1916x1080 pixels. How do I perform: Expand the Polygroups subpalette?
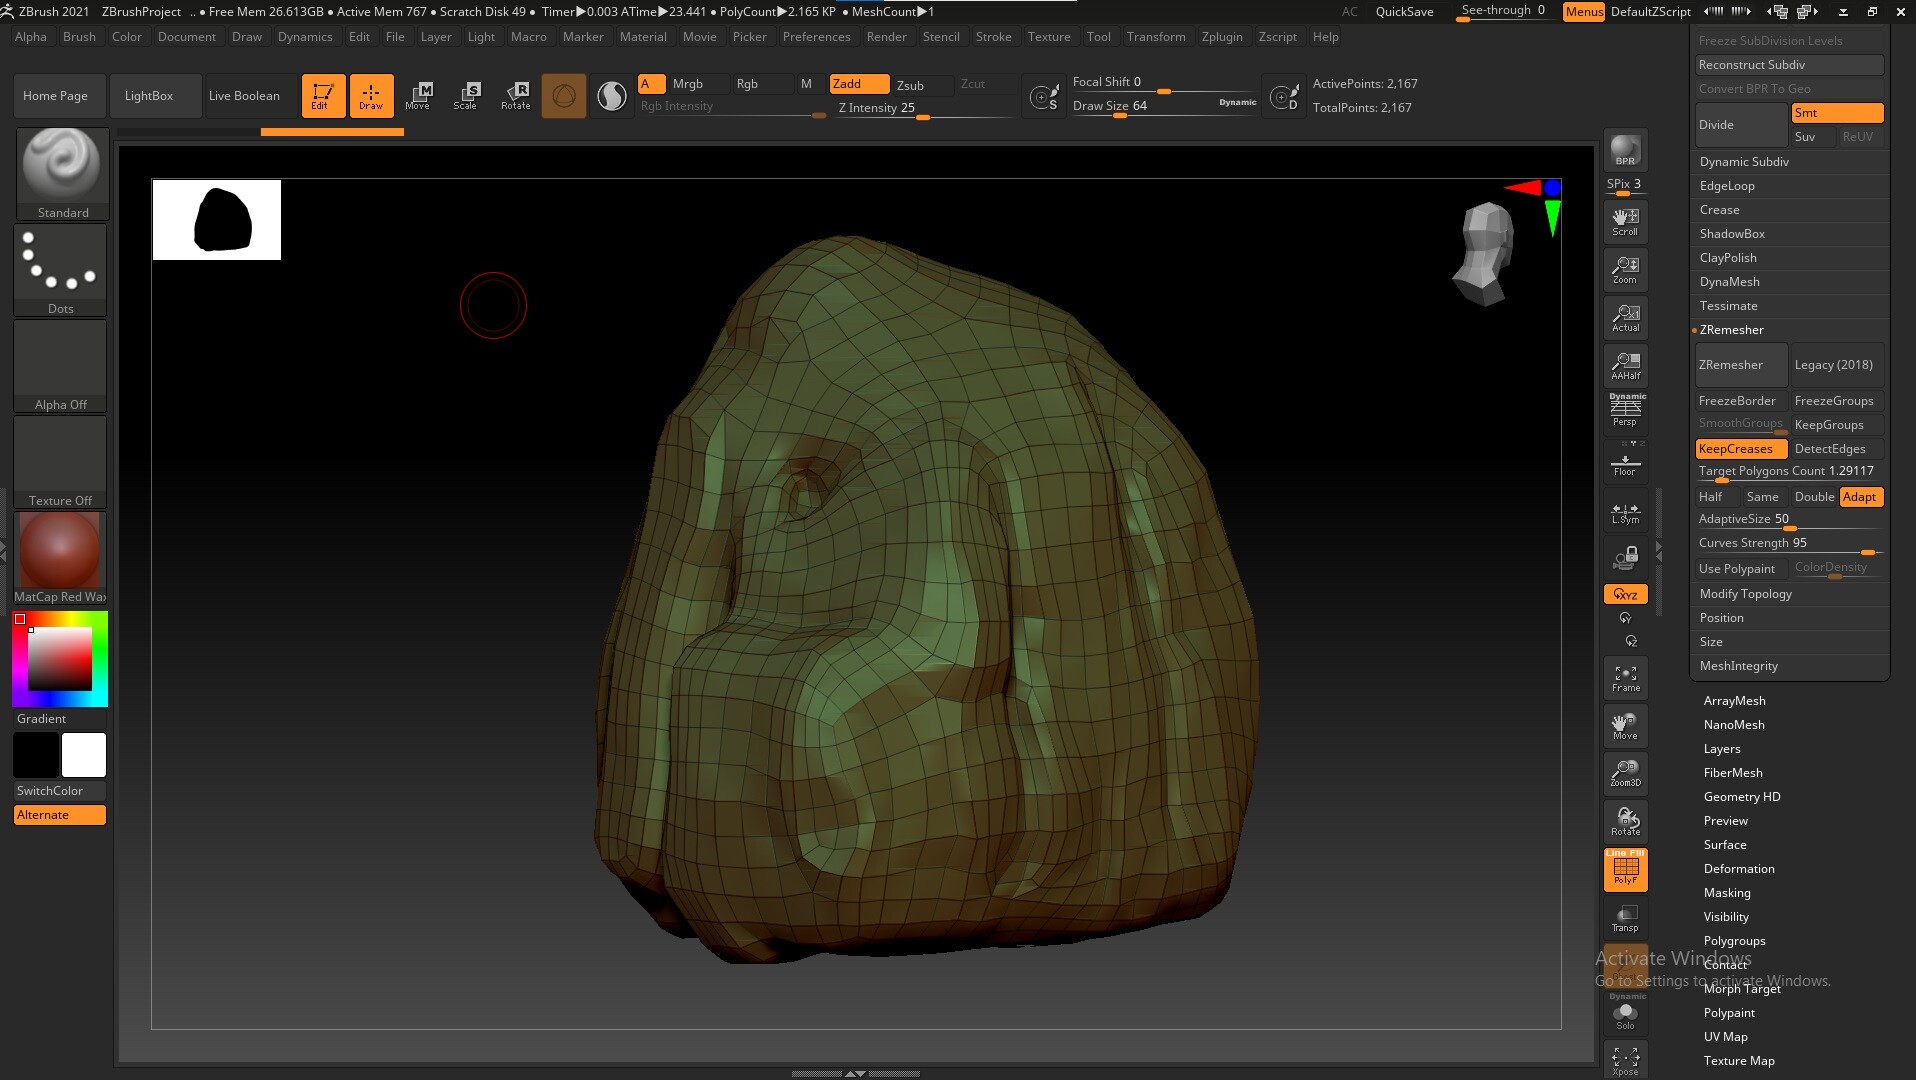[x=1735, y=940]
